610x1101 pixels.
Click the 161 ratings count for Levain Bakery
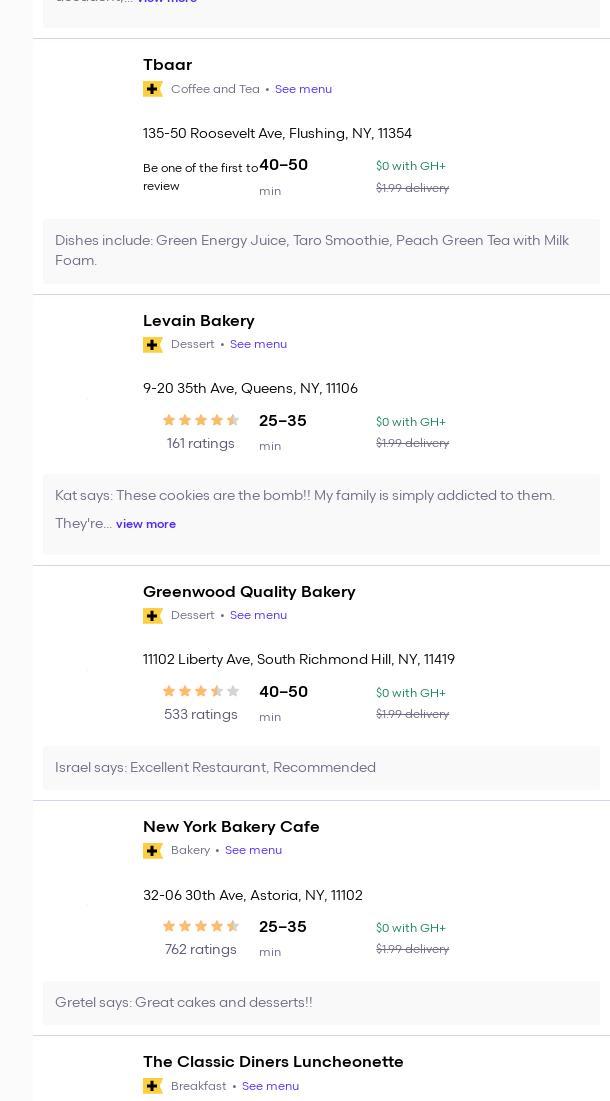click(x=200, y=444)
